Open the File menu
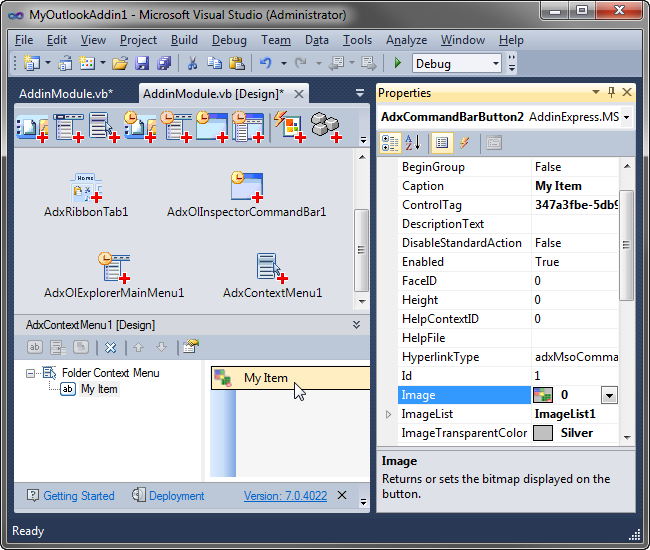This screenshot has width=650, height=550. [24, 40]
